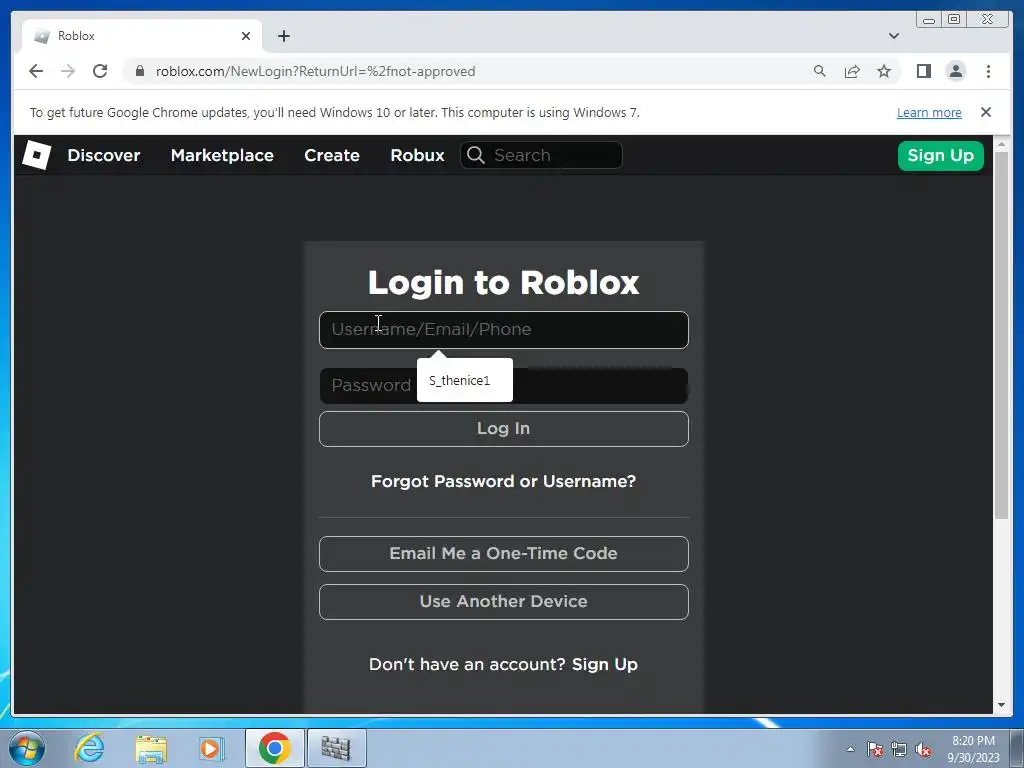1024x768 pixels.
Task: Choose the S_thenice1 autofill suggestion
Action: coord(464,380)
